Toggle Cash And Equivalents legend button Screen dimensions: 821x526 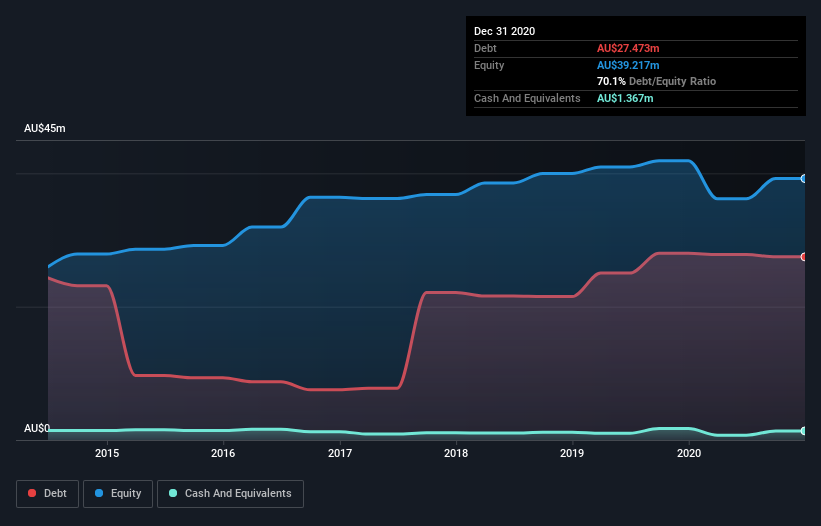tap(230, 494)
